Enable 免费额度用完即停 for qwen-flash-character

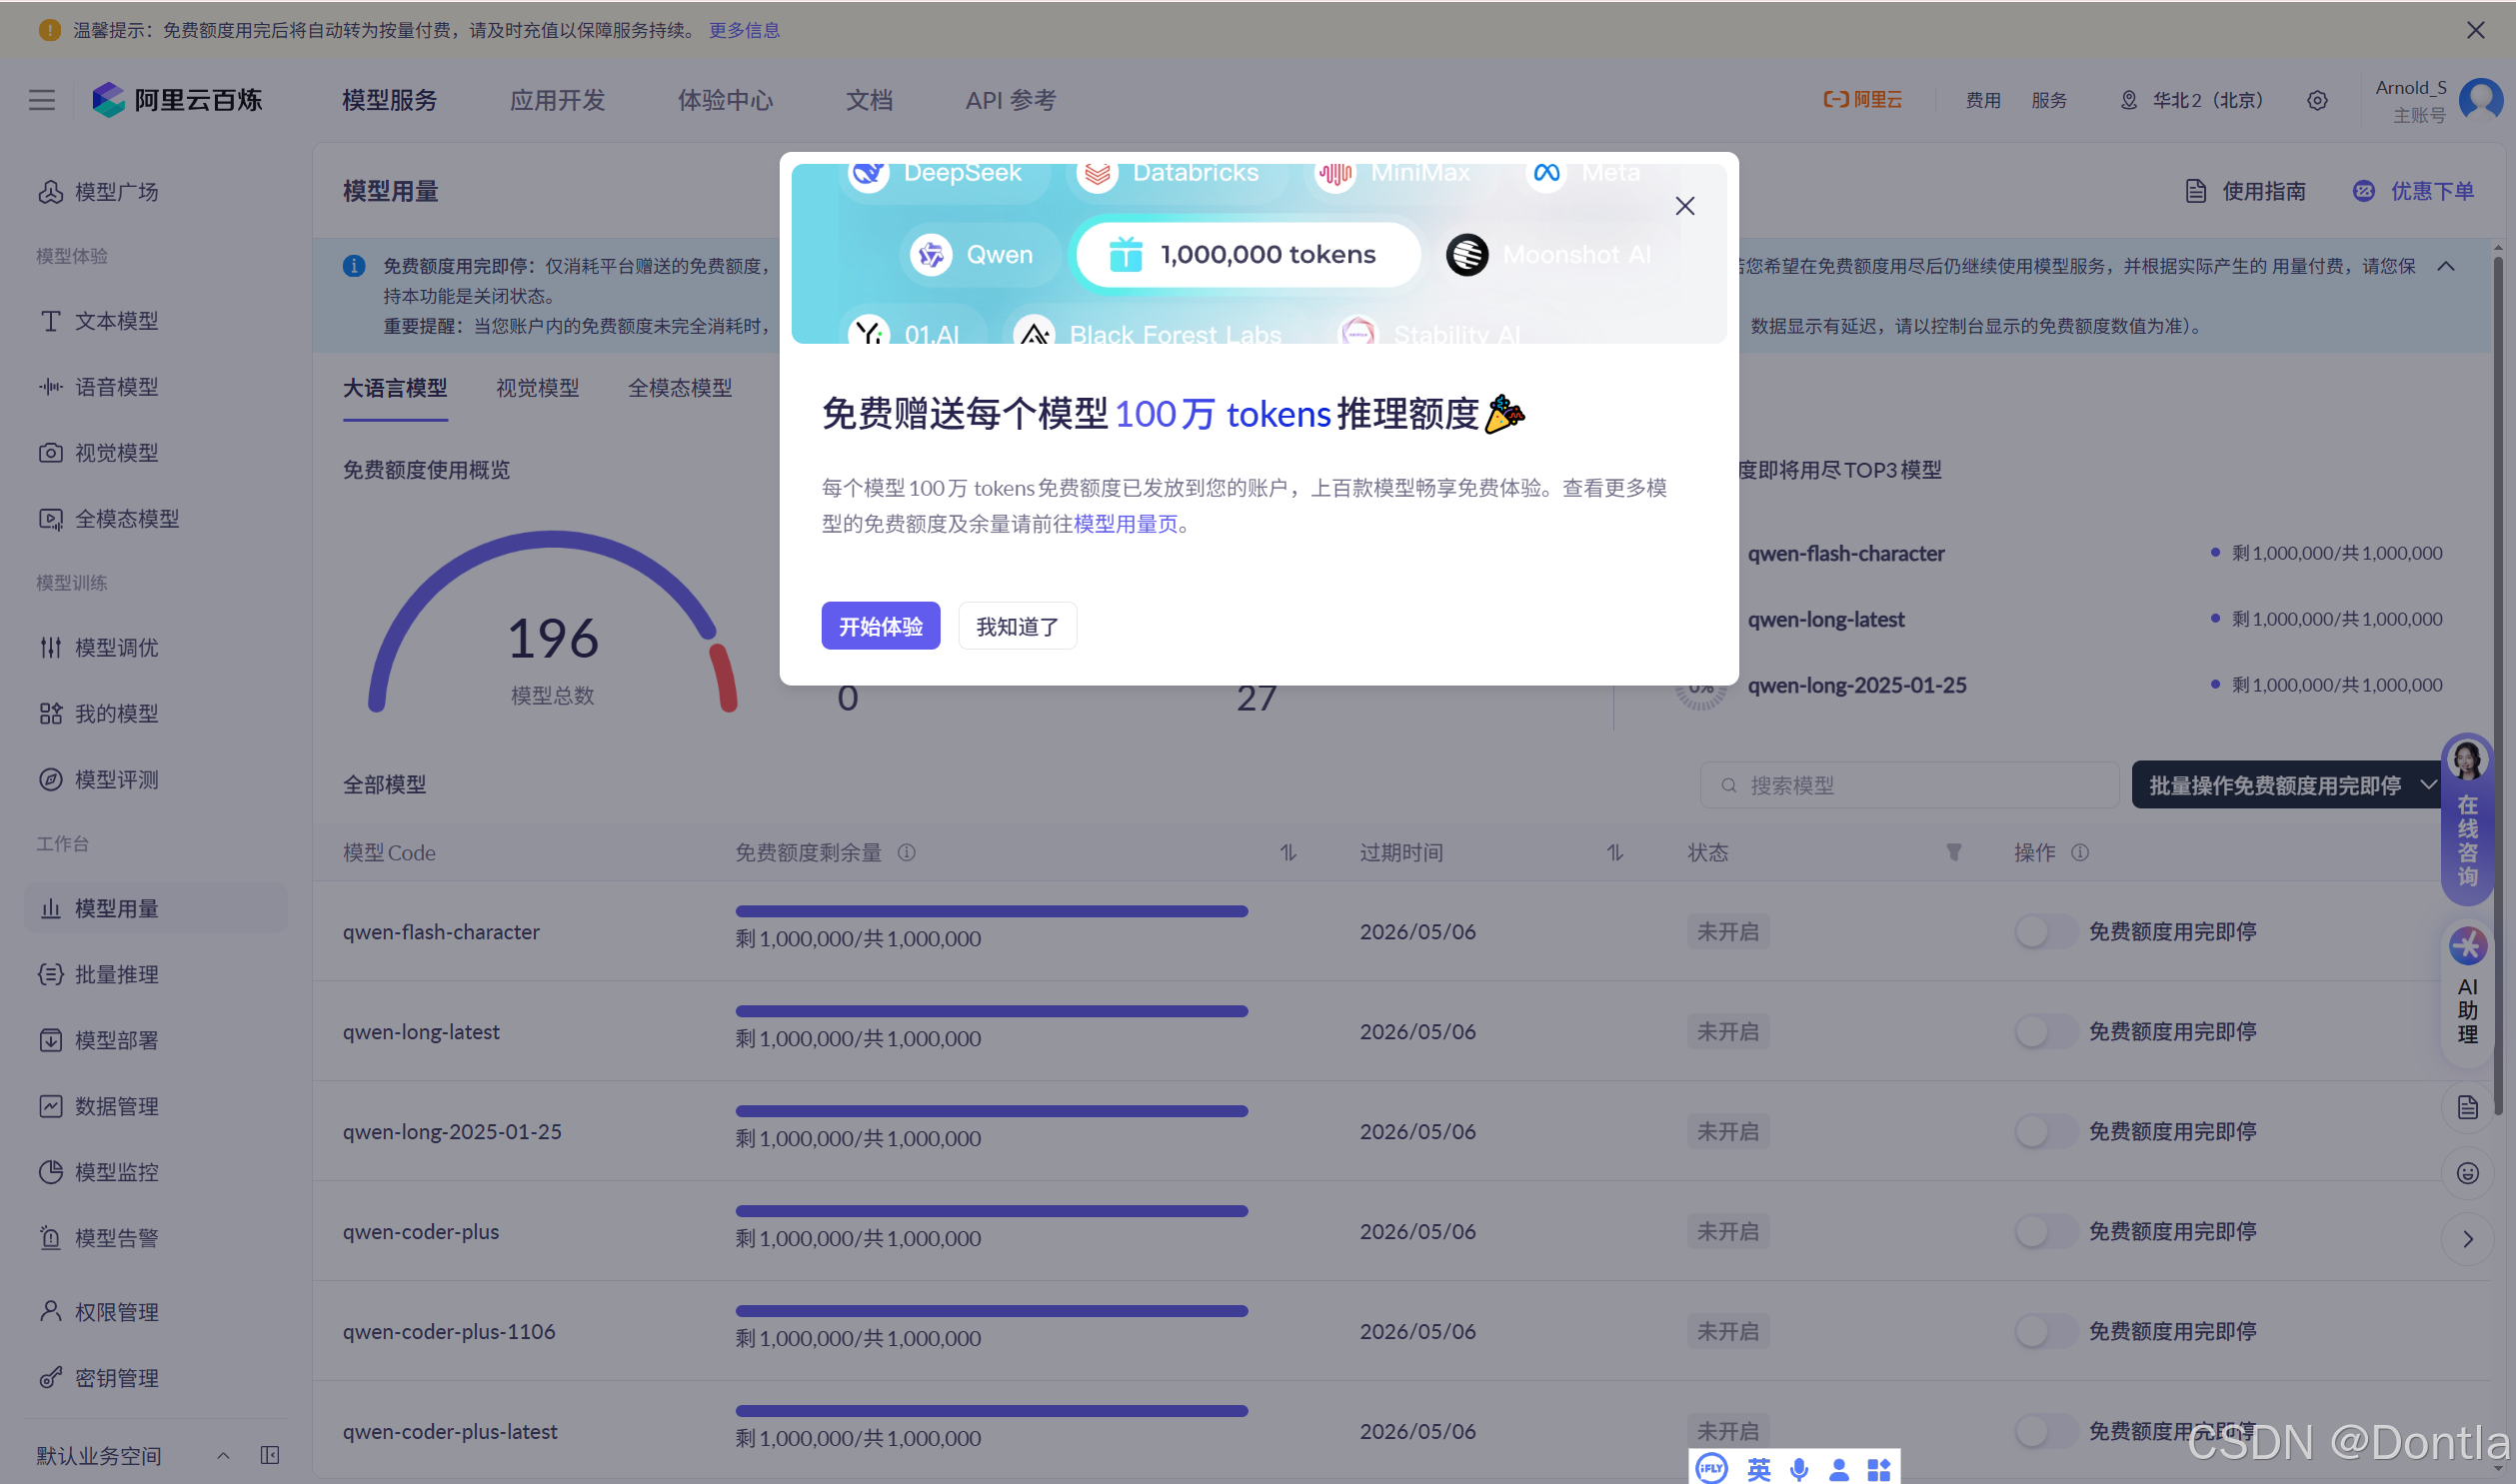click(2044, 931)
